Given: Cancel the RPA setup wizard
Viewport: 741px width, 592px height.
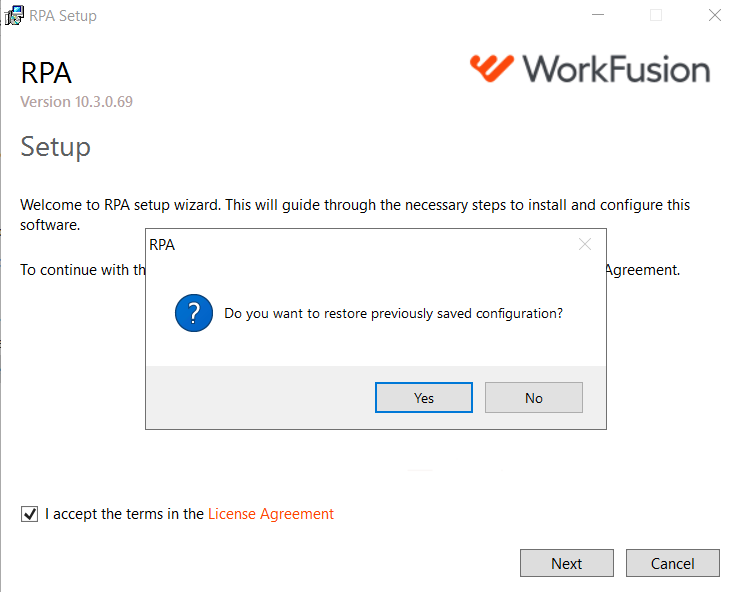Looking at the screenshot, I should tap(672, 563).
